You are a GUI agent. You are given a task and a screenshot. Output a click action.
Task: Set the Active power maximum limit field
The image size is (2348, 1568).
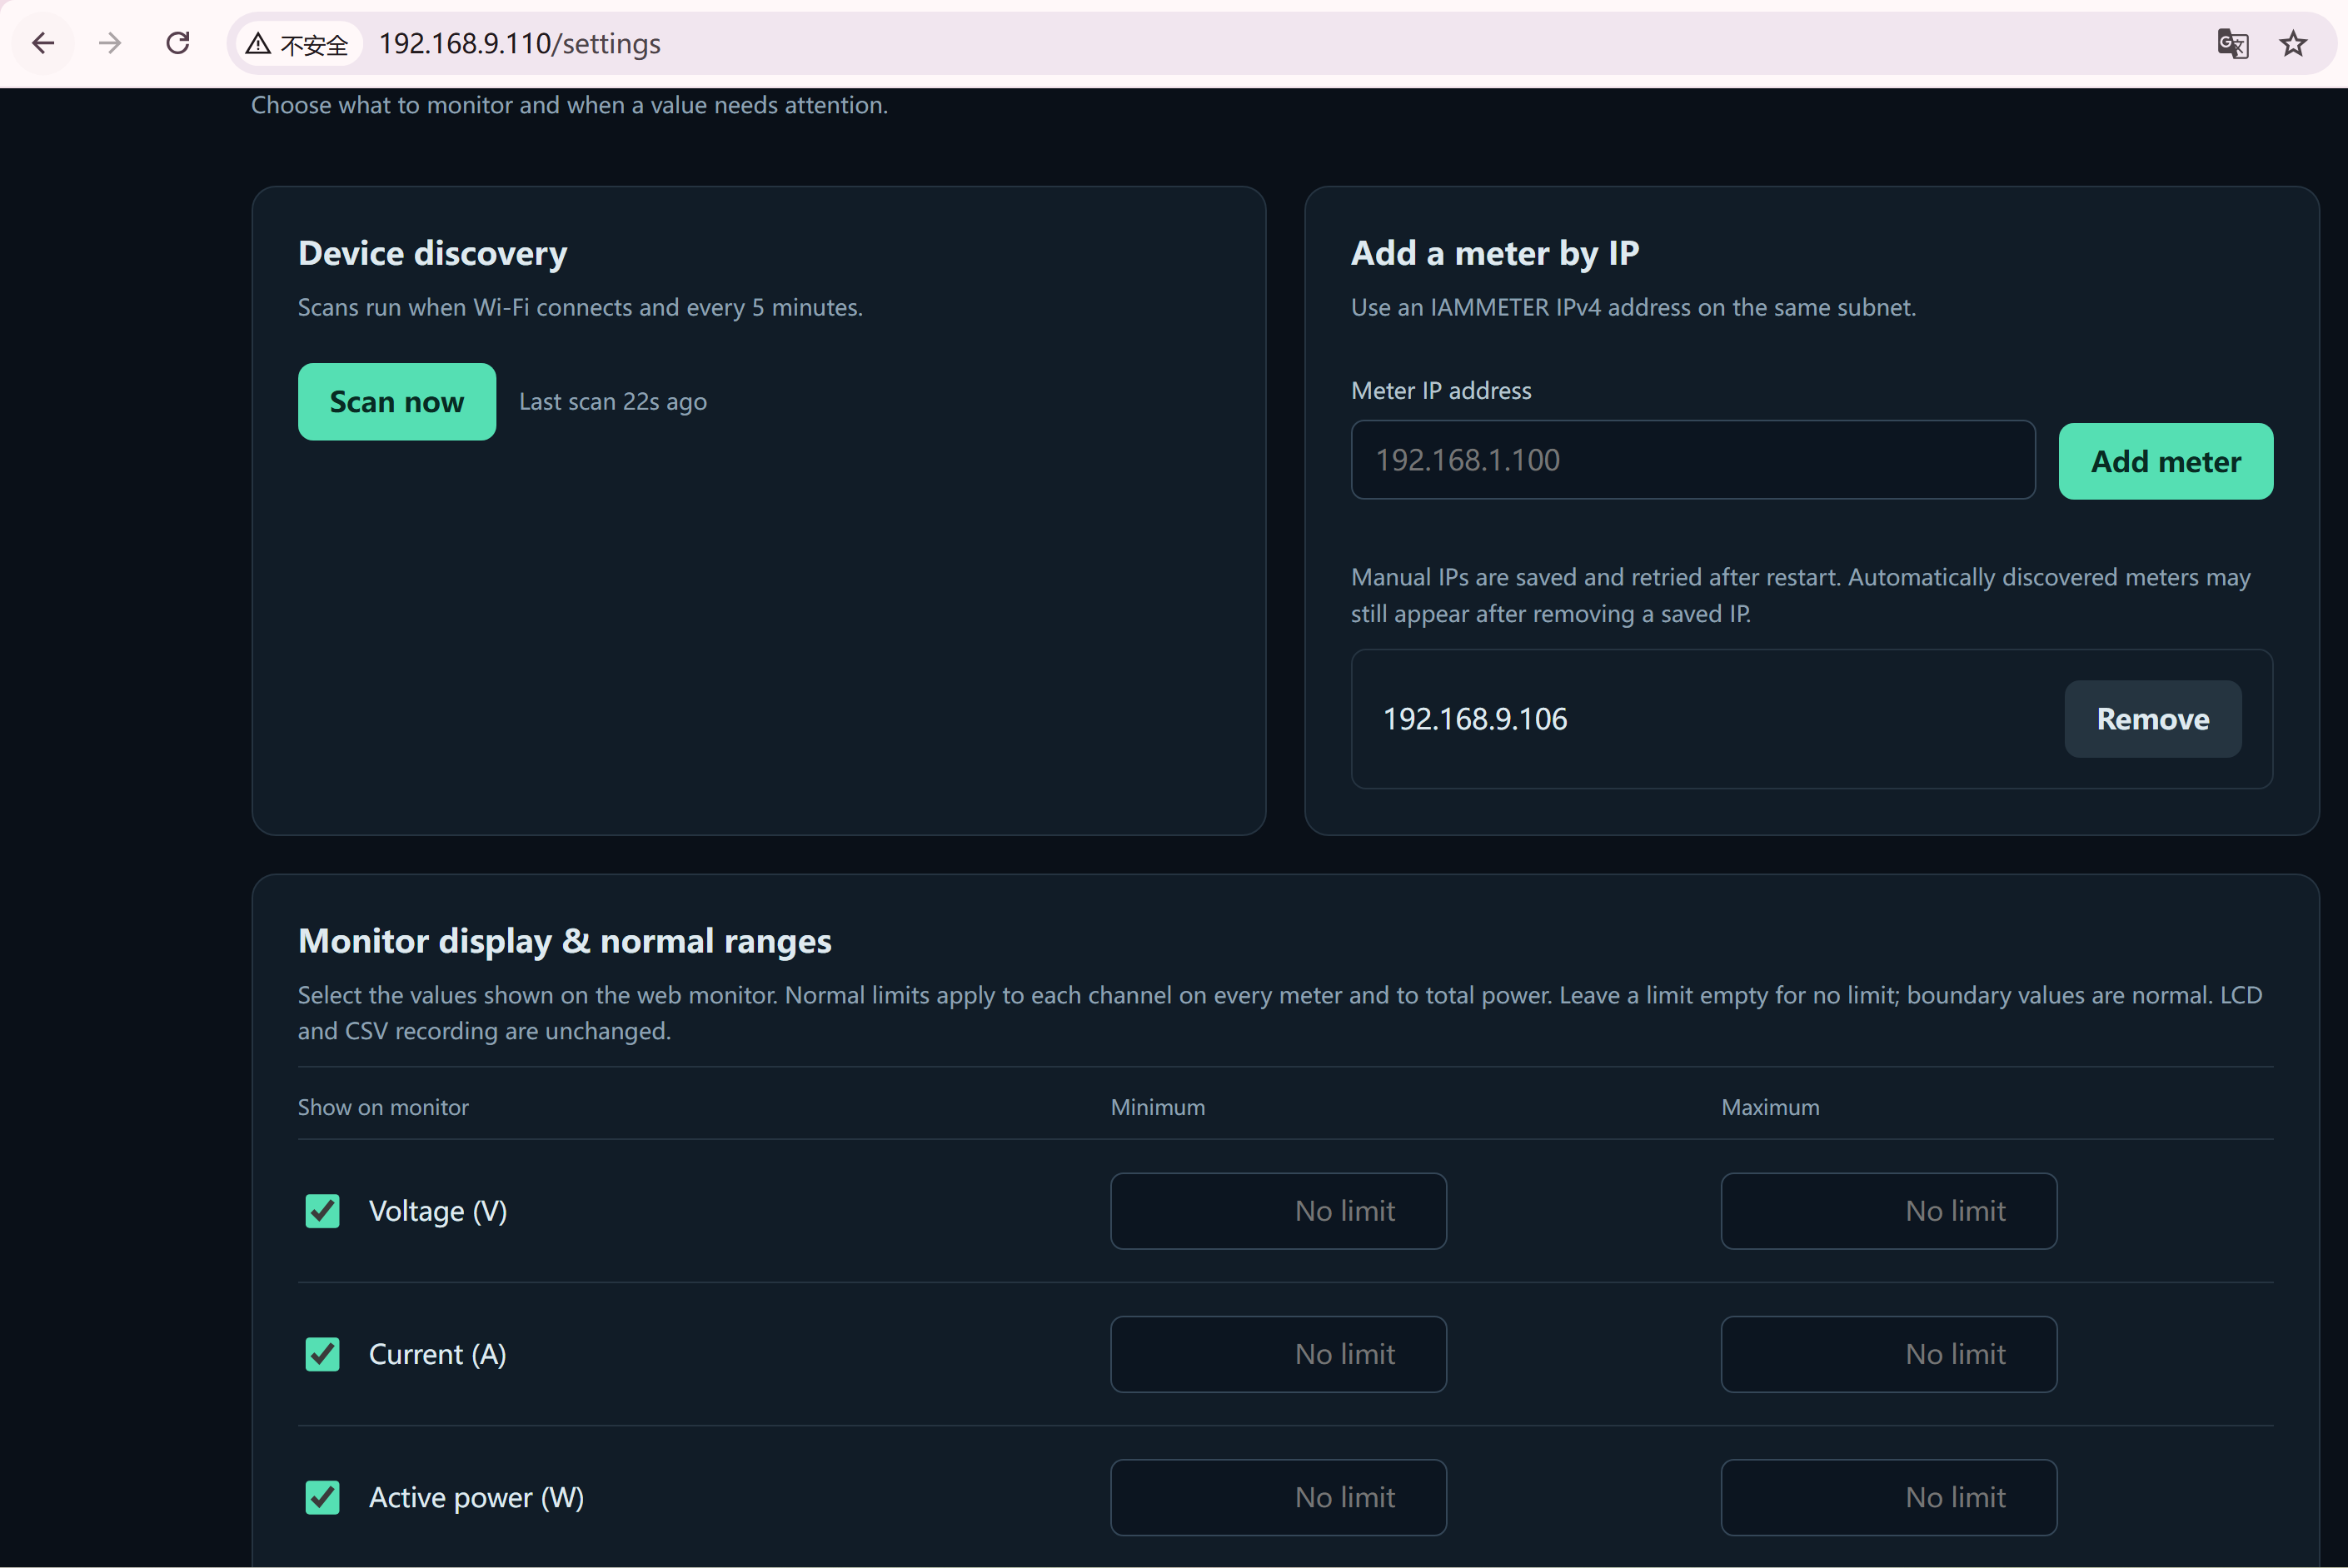point(1888,1497)
